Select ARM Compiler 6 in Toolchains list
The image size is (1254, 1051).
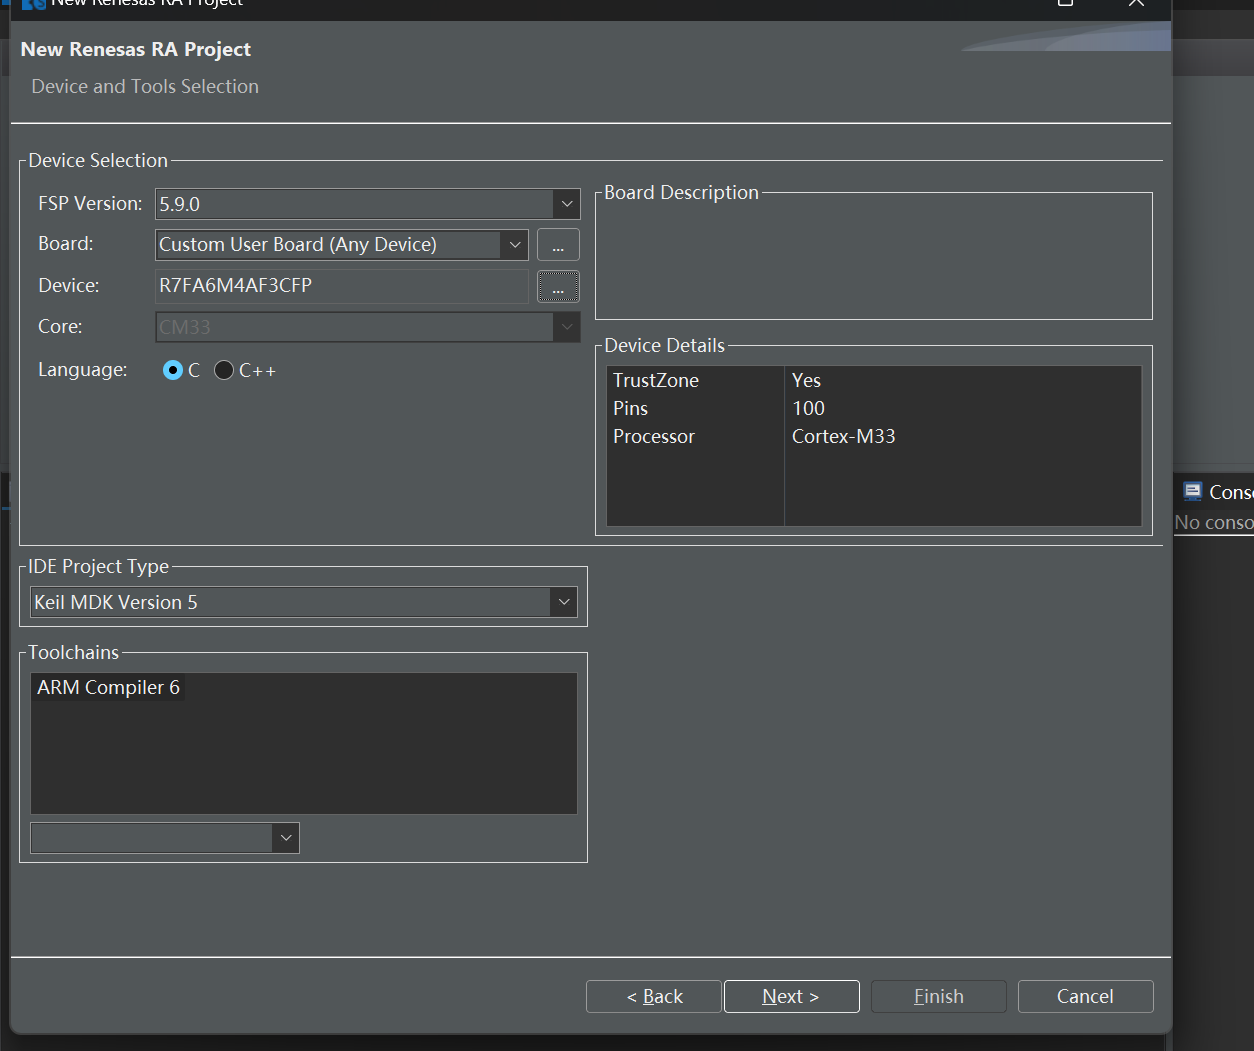(x=108, y=687)
